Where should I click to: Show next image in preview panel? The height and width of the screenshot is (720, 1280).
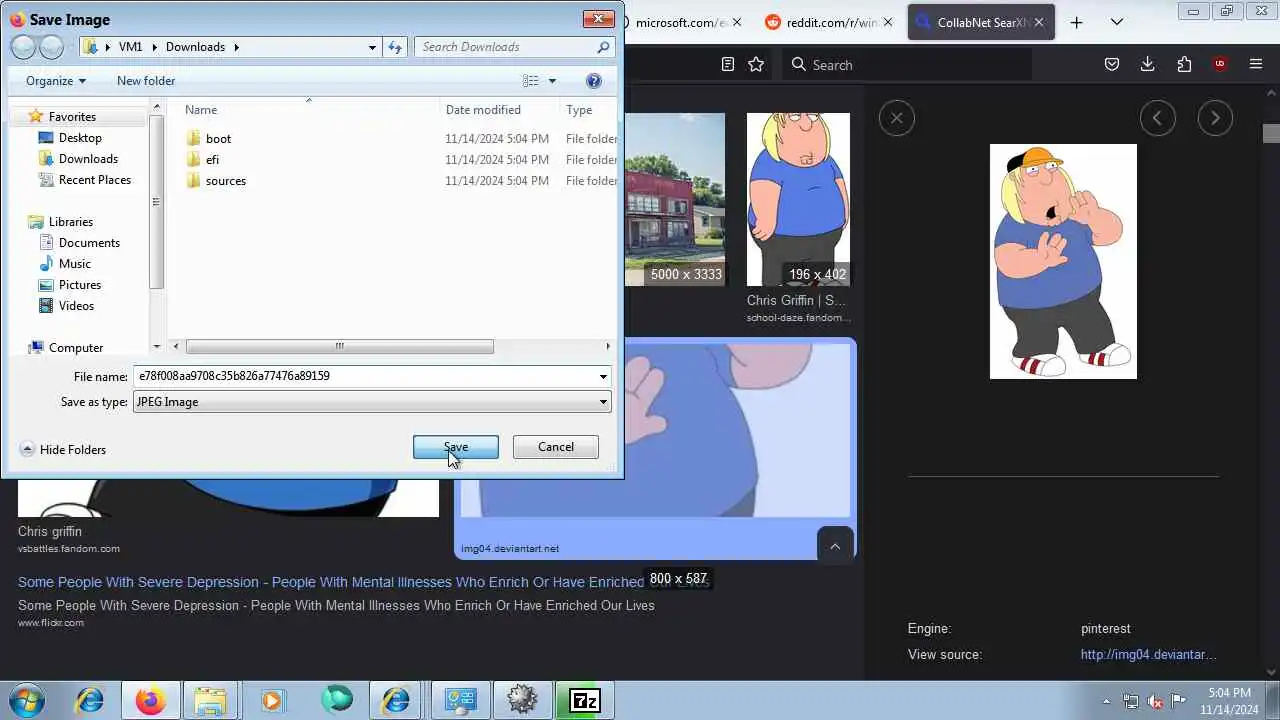(1215, 118)
